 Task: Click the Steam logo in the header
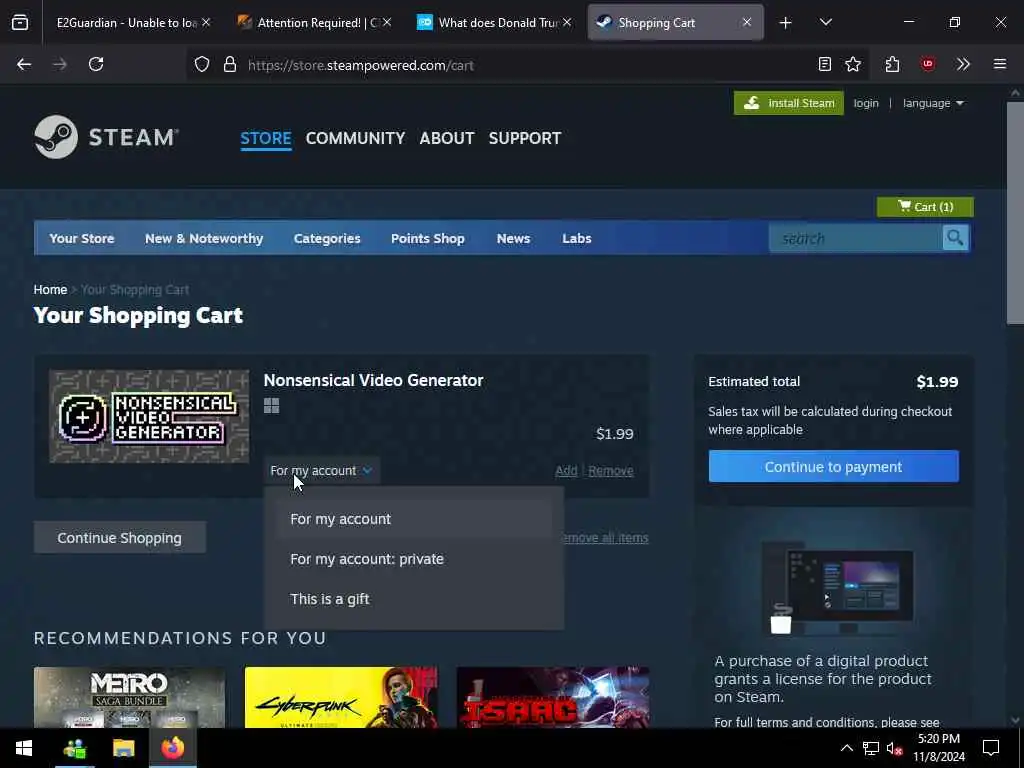(x=106, y=137)
